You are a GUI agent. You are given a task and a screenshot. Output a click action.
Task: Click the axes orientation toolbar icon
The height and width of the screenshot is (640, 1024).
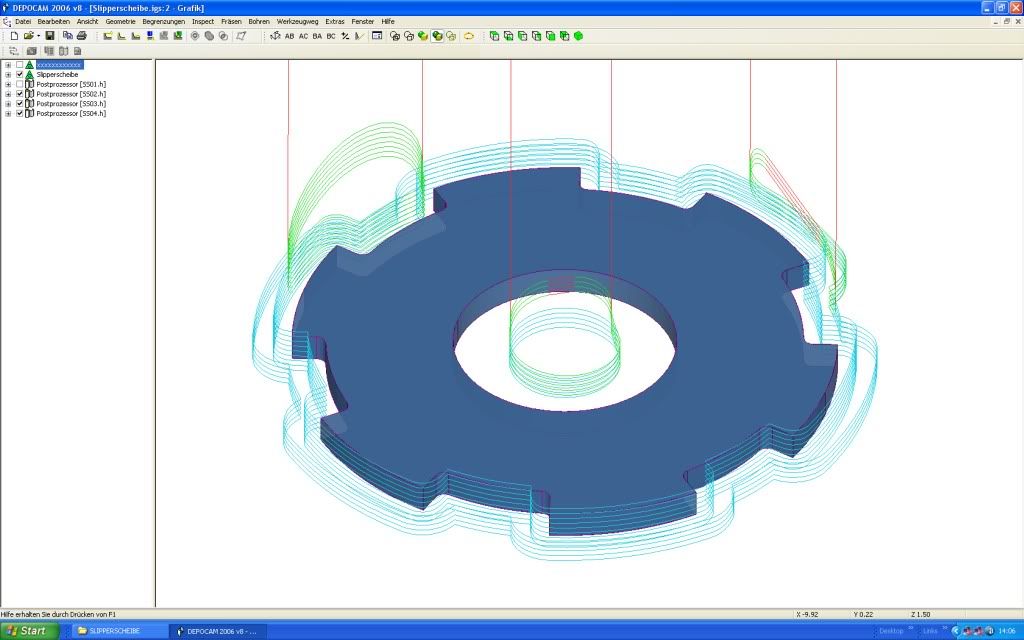point(275,36)
